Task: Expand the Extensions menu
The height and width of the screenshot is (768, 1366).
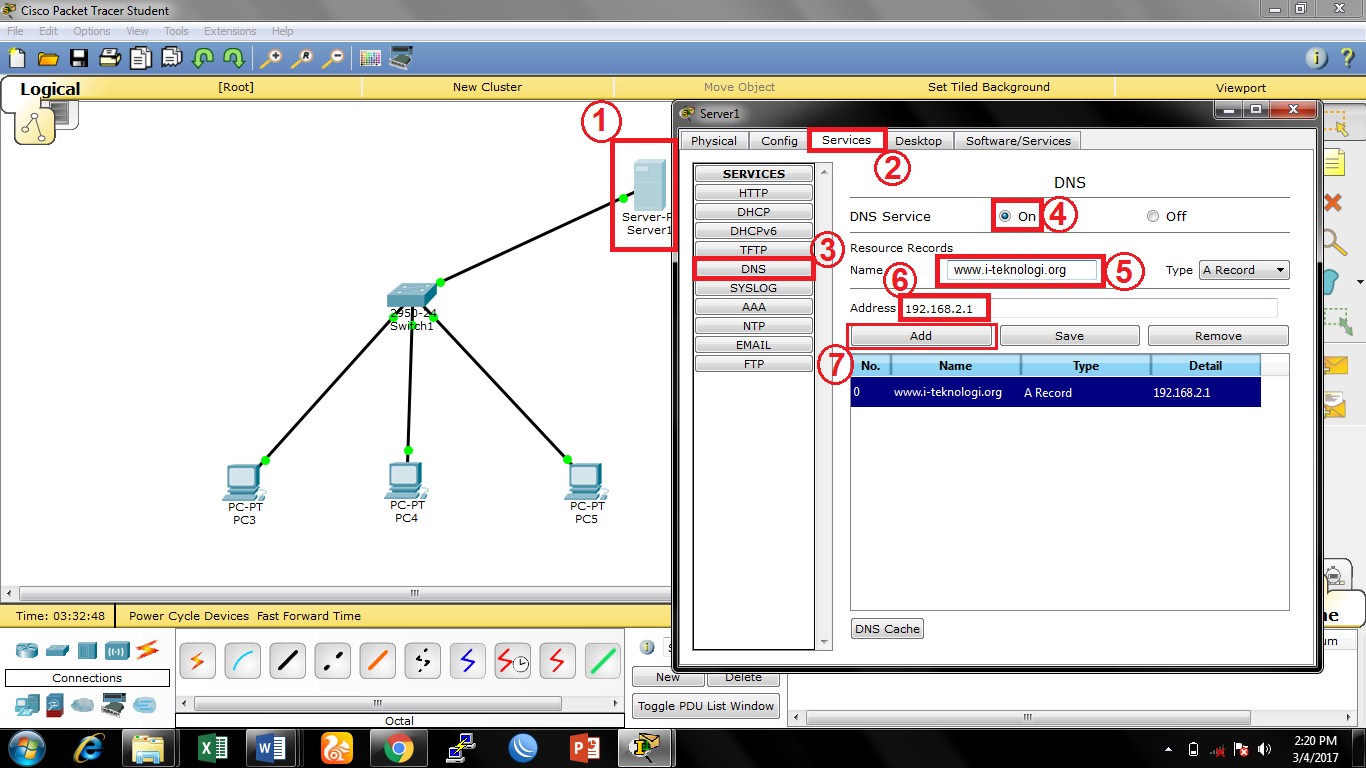Action: click(229, 31)
